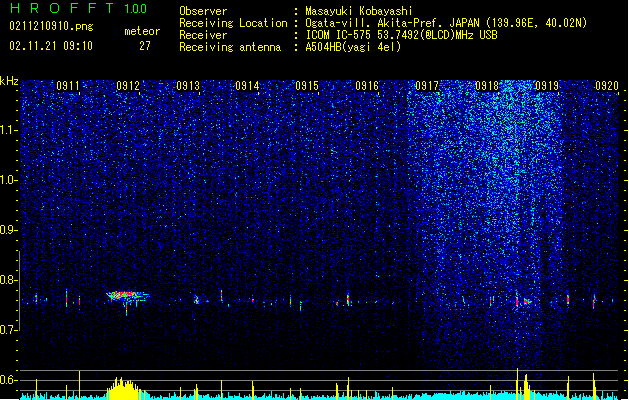Select the observer name Masayuki Kobayashi
The image size is (629, 400).
(359, 11)
